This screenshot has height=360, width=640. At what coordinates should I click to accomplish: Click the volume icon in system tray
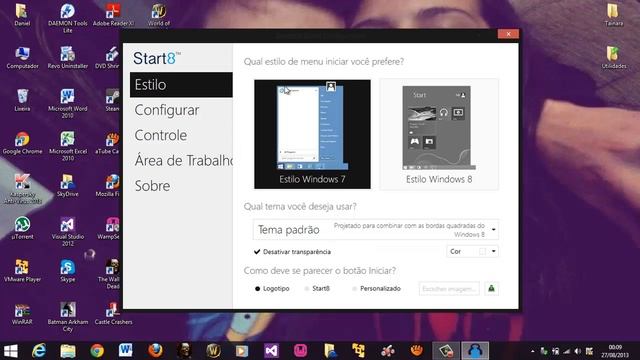coord(577,351)
